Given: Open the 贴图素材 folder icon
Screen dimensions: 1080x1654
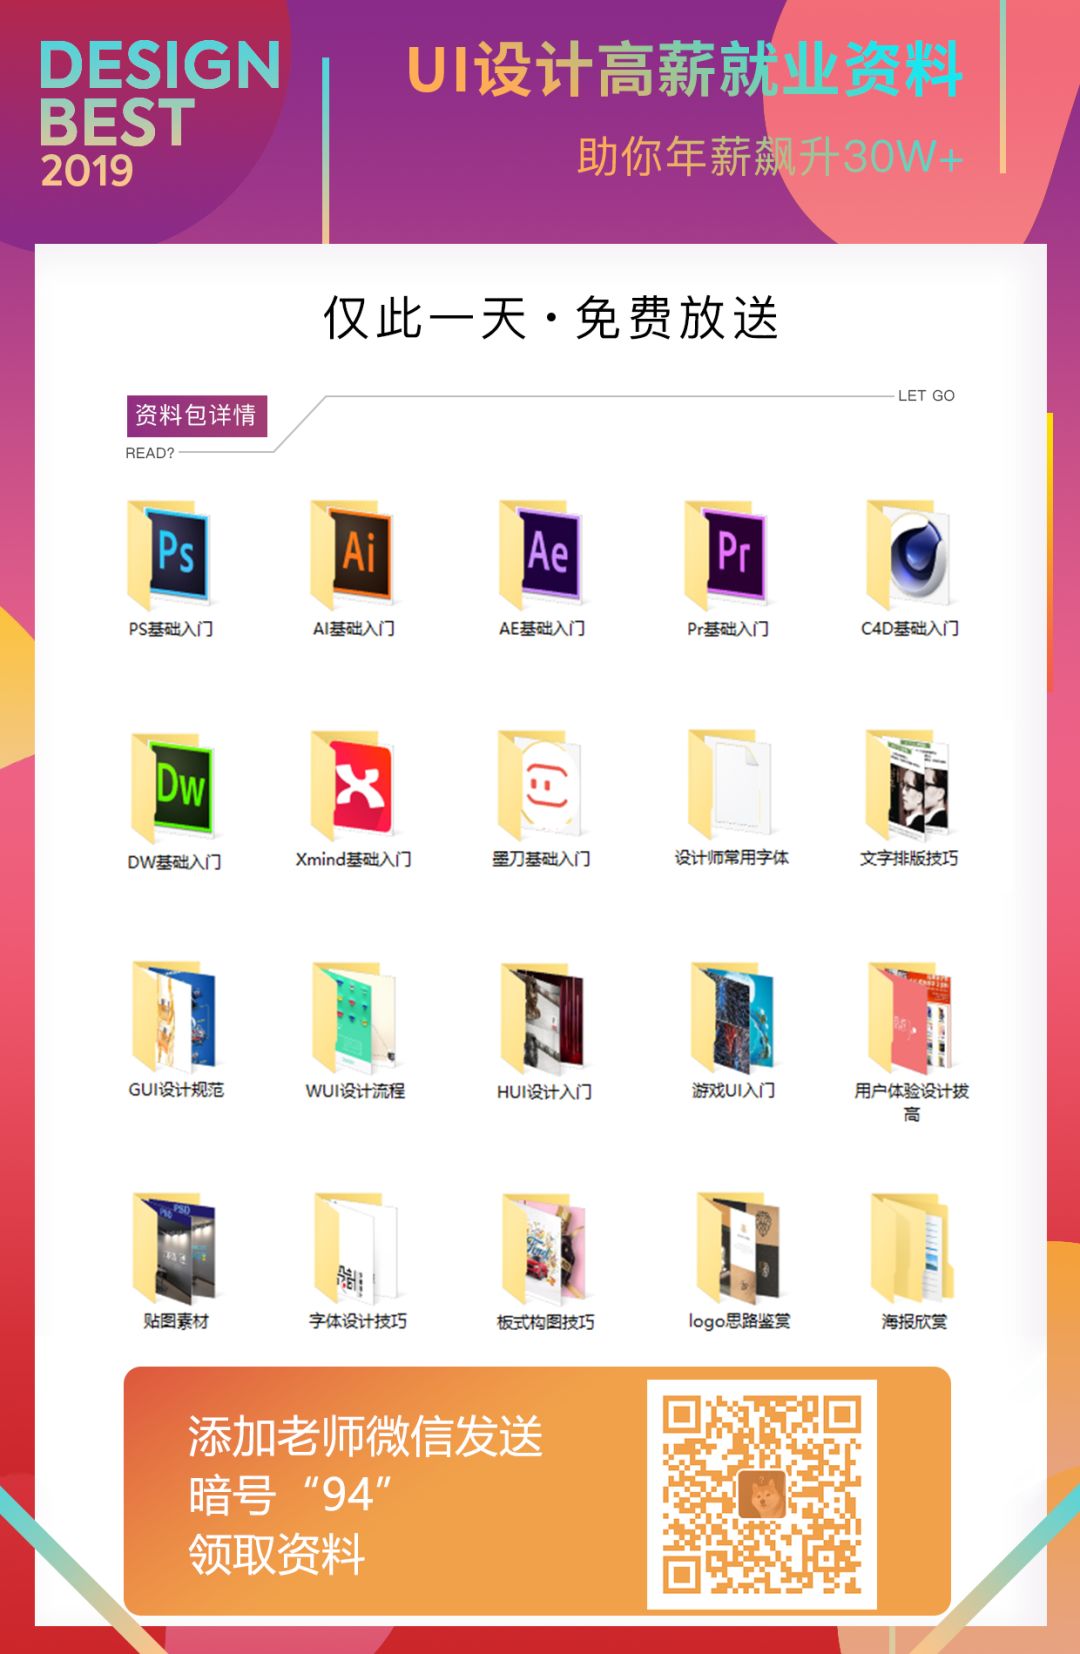Looking at the screenshot, I should 174,1247.
